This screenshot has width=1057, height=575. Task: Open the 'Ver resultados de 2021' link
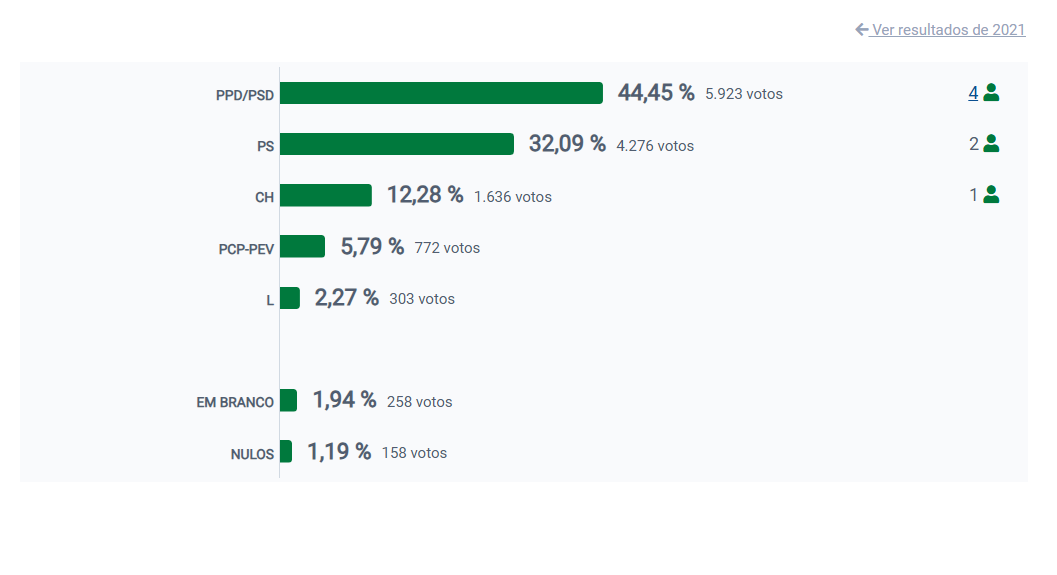click(x=948, y=30)
